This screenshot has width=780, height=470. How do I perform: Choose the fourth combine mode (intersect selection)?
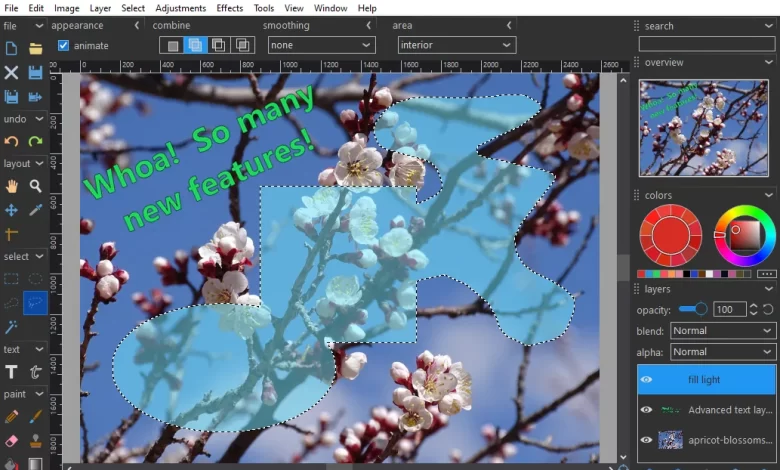[x=242, y=45]
